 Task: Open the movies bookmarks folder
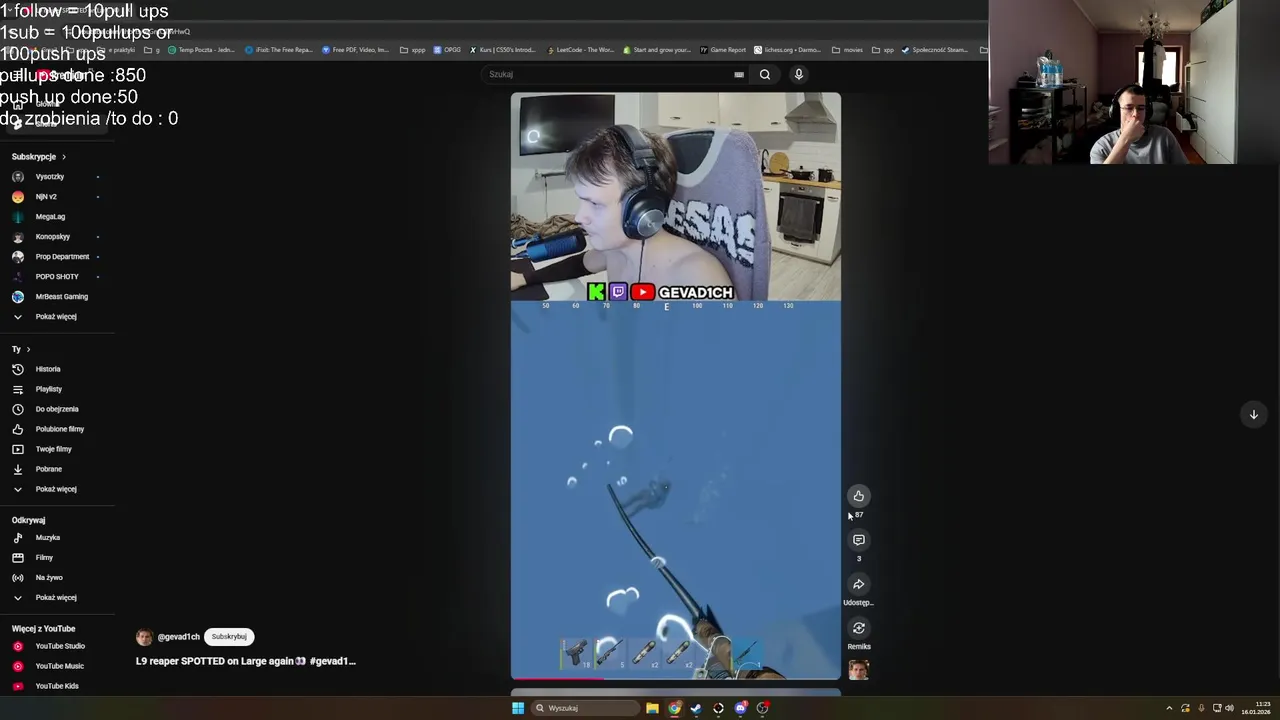(847, 50)
